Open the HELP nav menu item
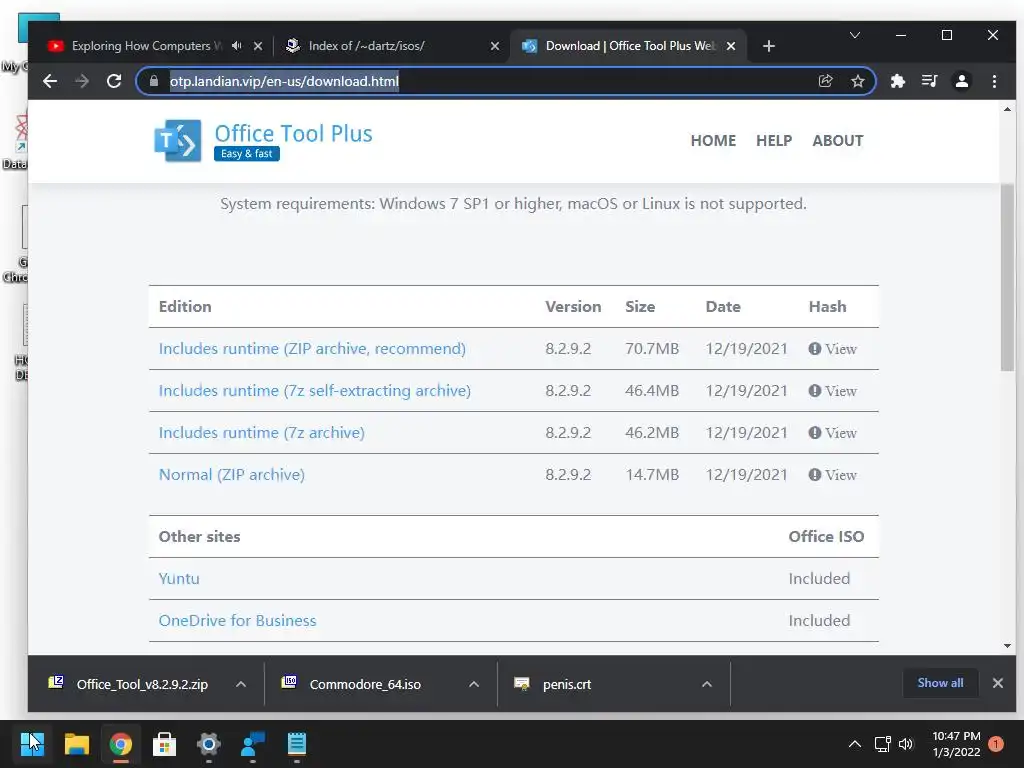1024x768 pixels. click(x=774, y=141)
